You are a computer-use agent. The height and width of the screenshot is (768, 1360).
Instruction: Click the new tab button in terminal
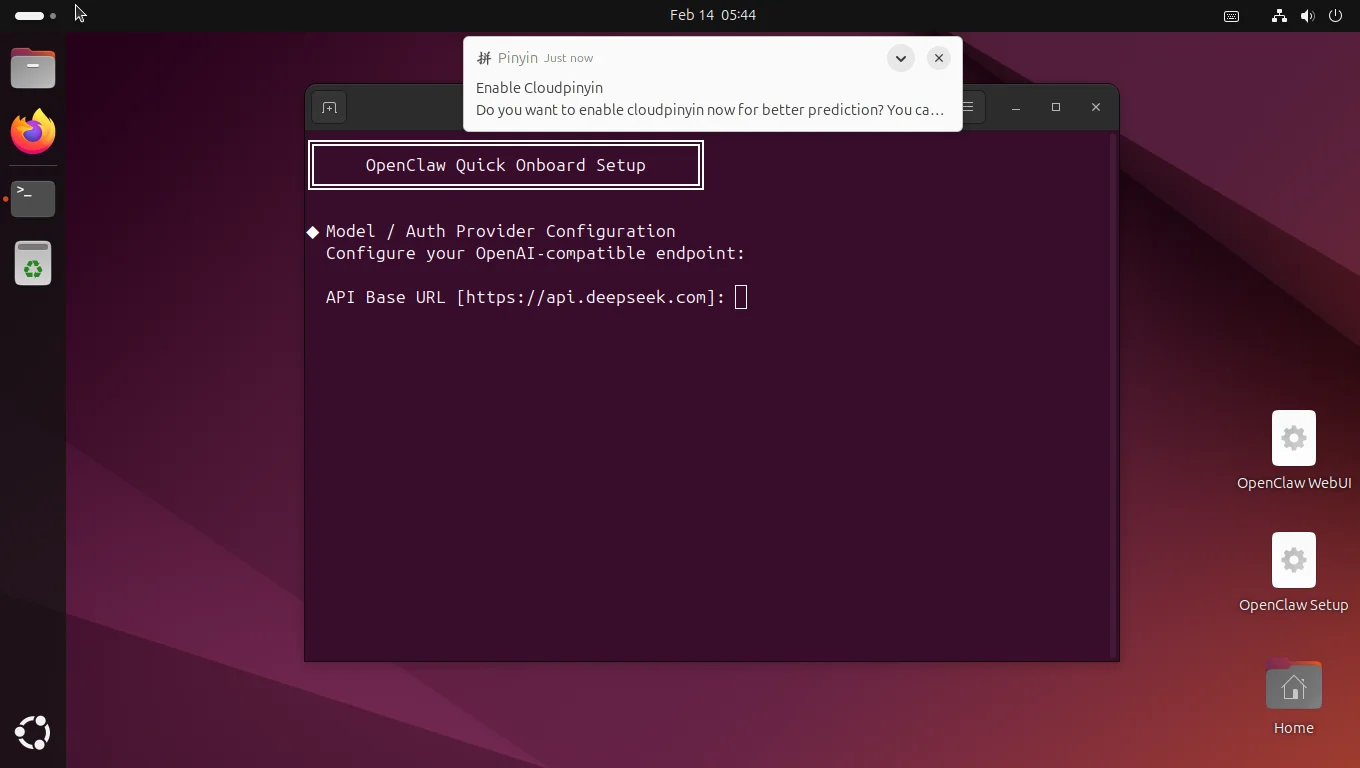(329, 108)
